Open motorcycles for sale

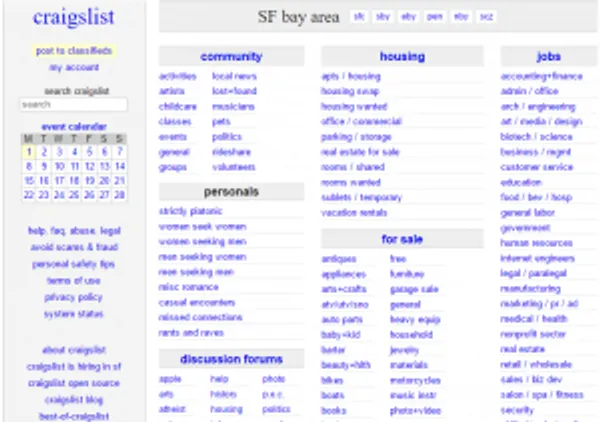(415, 380)
